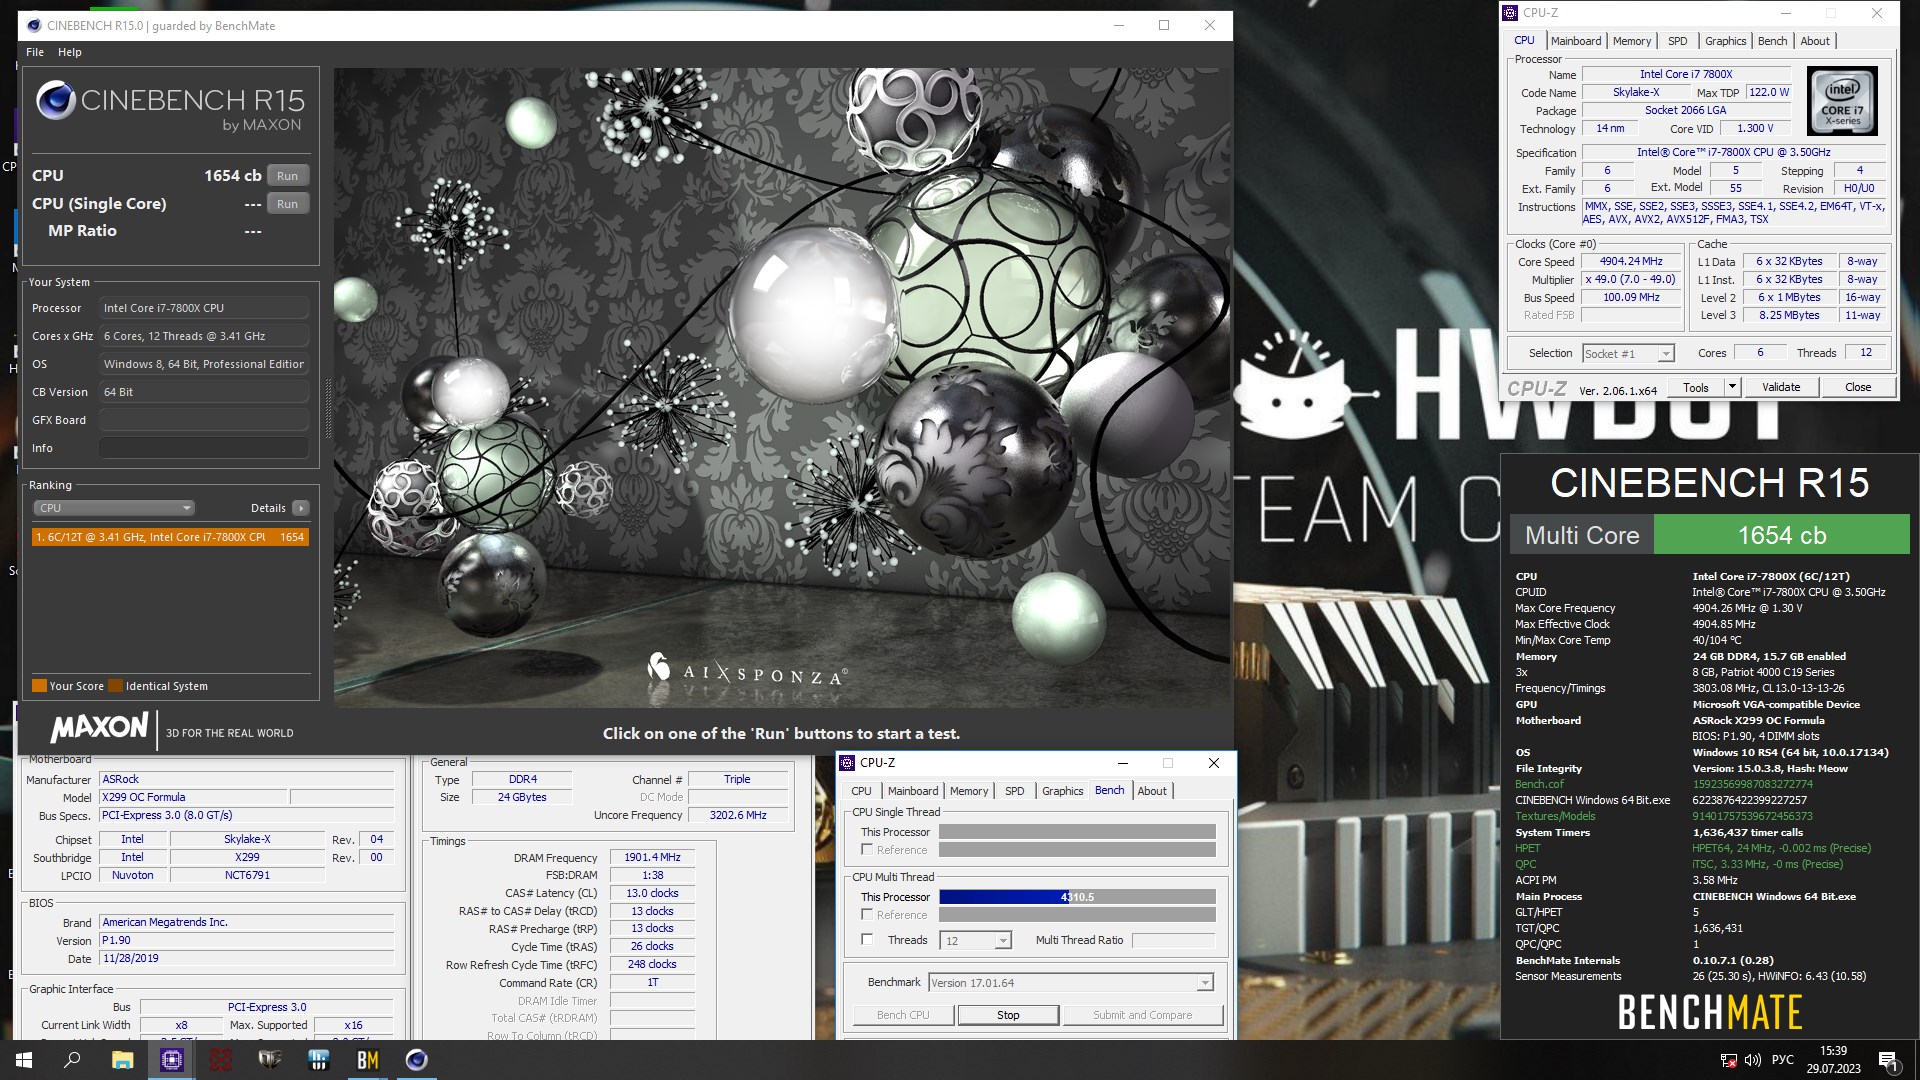Open the volume control tray icon
The width and height of the screenshot is (1920, 1080).
[x=1753, y=1060]
